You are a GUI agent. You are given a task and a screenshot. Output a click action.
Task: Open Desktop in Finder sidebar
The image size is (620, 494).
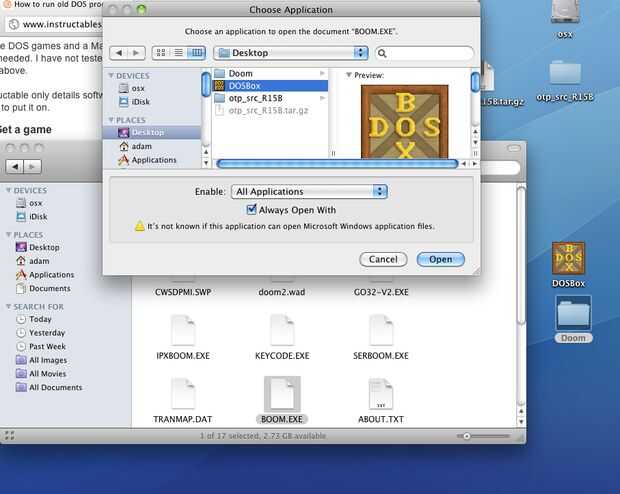point(38,248)
